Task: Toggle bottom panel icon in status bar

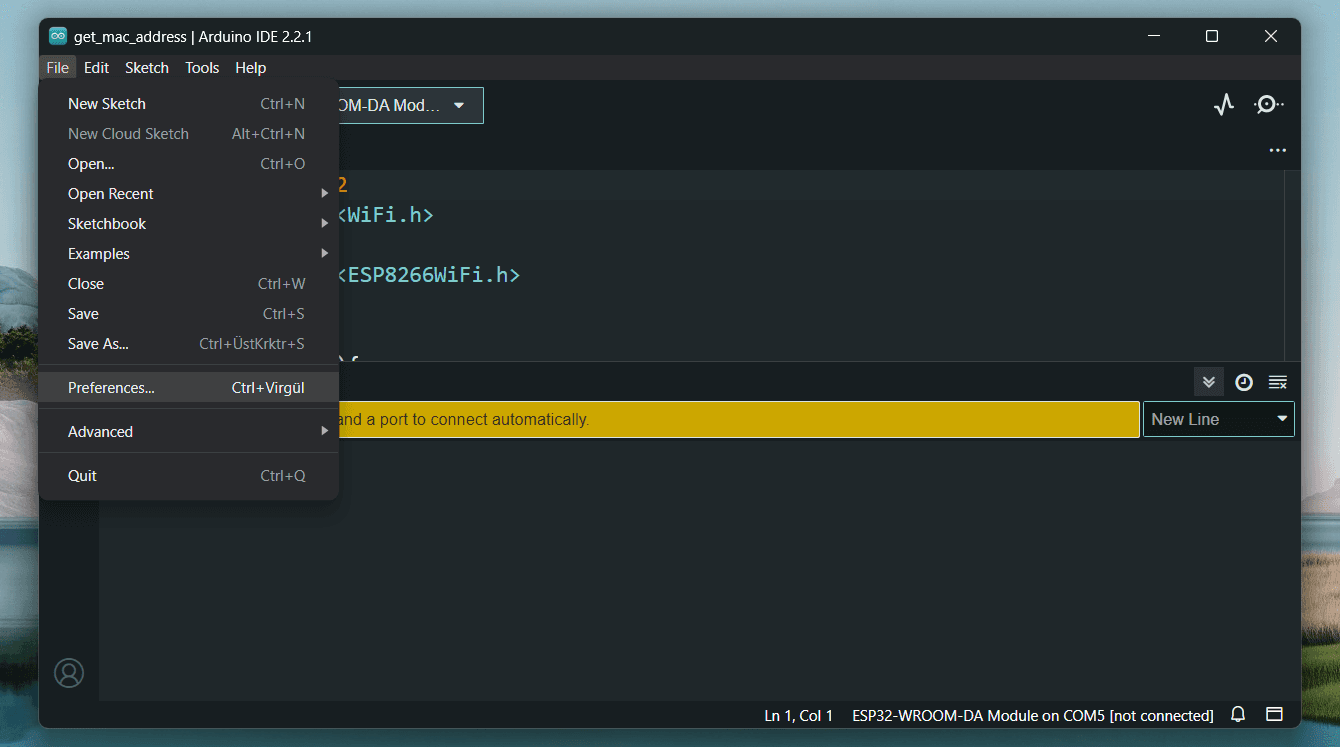Action: click(1274, 715)
